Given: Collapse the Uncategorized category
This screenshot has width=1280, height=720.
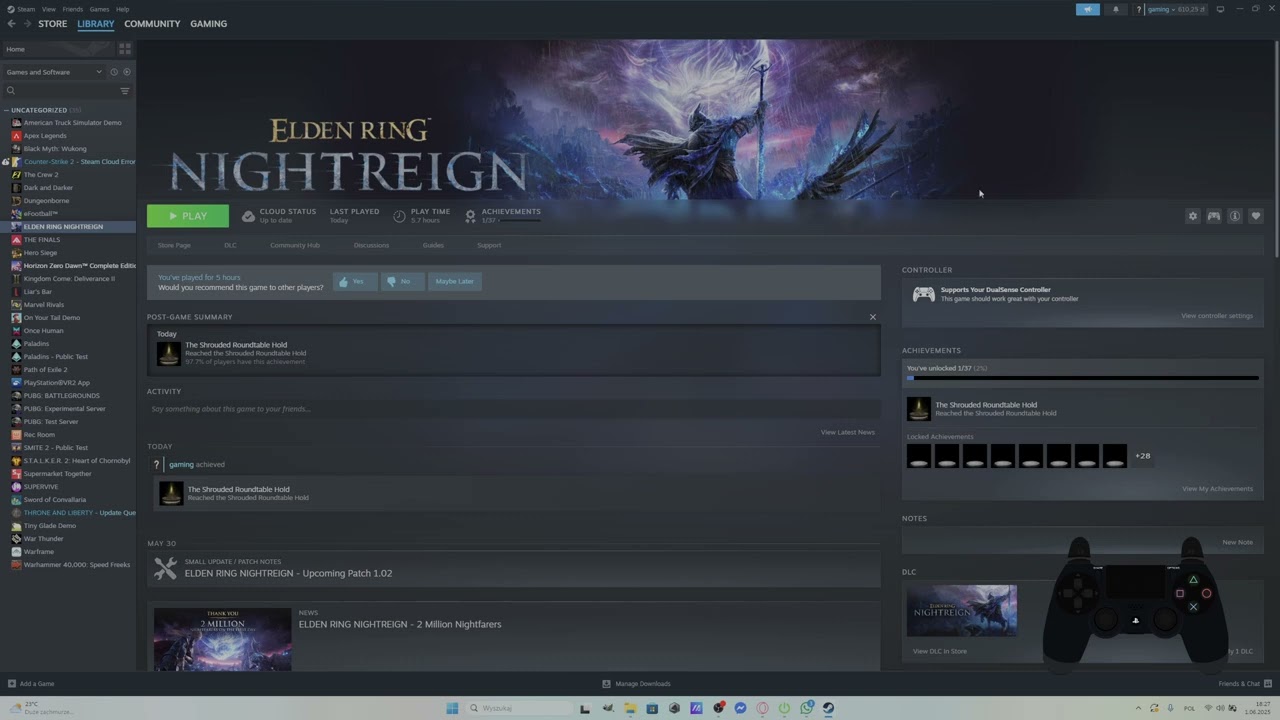Looking at the screenshot, I should pyautogui.click(x=6, y=110).
